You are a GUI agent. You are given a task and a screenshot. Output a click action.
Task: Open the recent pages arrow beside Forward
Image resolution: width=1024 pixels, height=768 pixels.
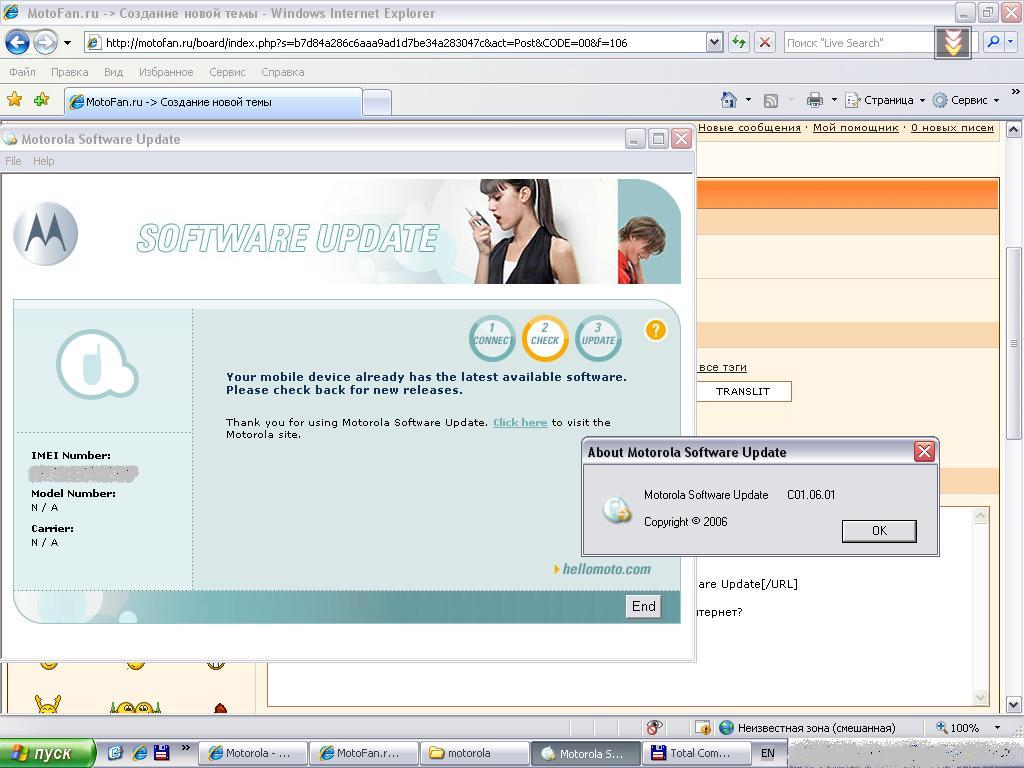tap(67, 43)
